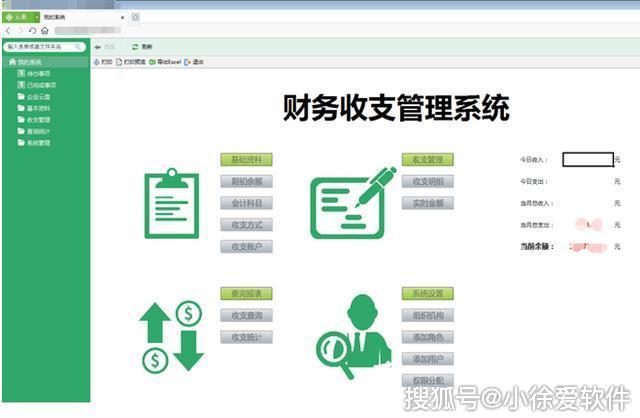Click the pen and form illustration icon

point(353,203)
